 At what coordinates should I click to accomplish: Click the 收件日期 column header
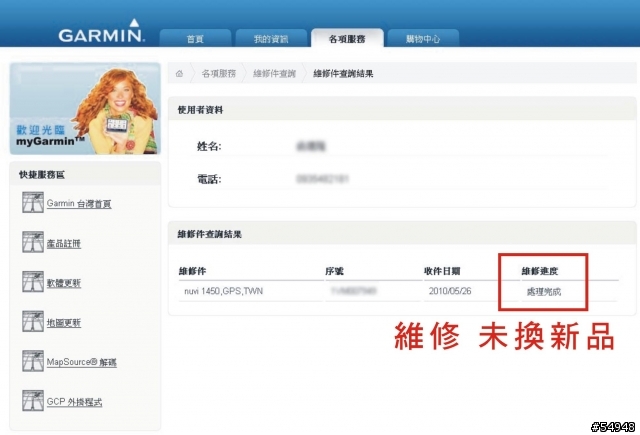coord(442,271)
